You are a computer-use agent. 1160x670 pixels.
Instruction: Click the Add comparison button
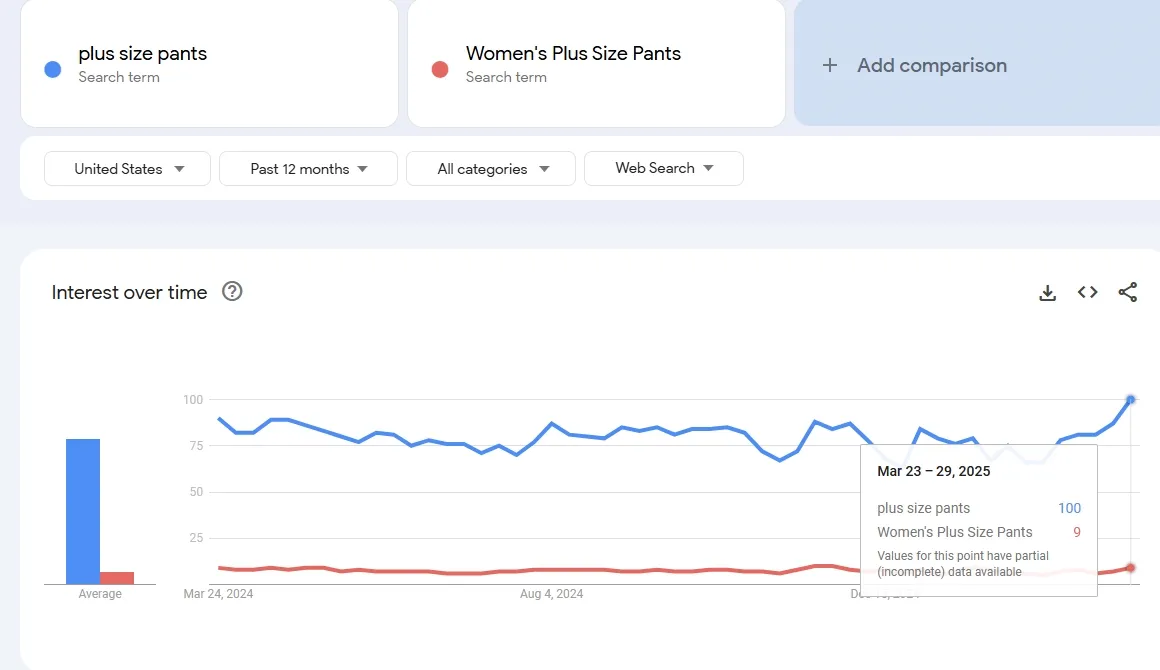pyautogui.click(x=930, y=66)
